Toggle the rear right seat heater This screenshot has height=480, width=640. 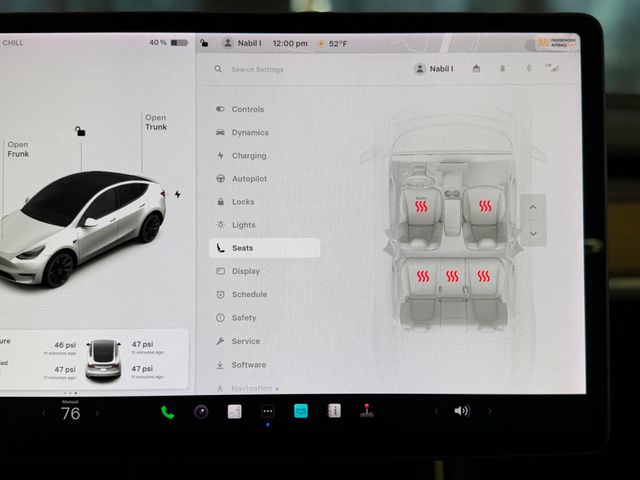[x=484, y=277]
